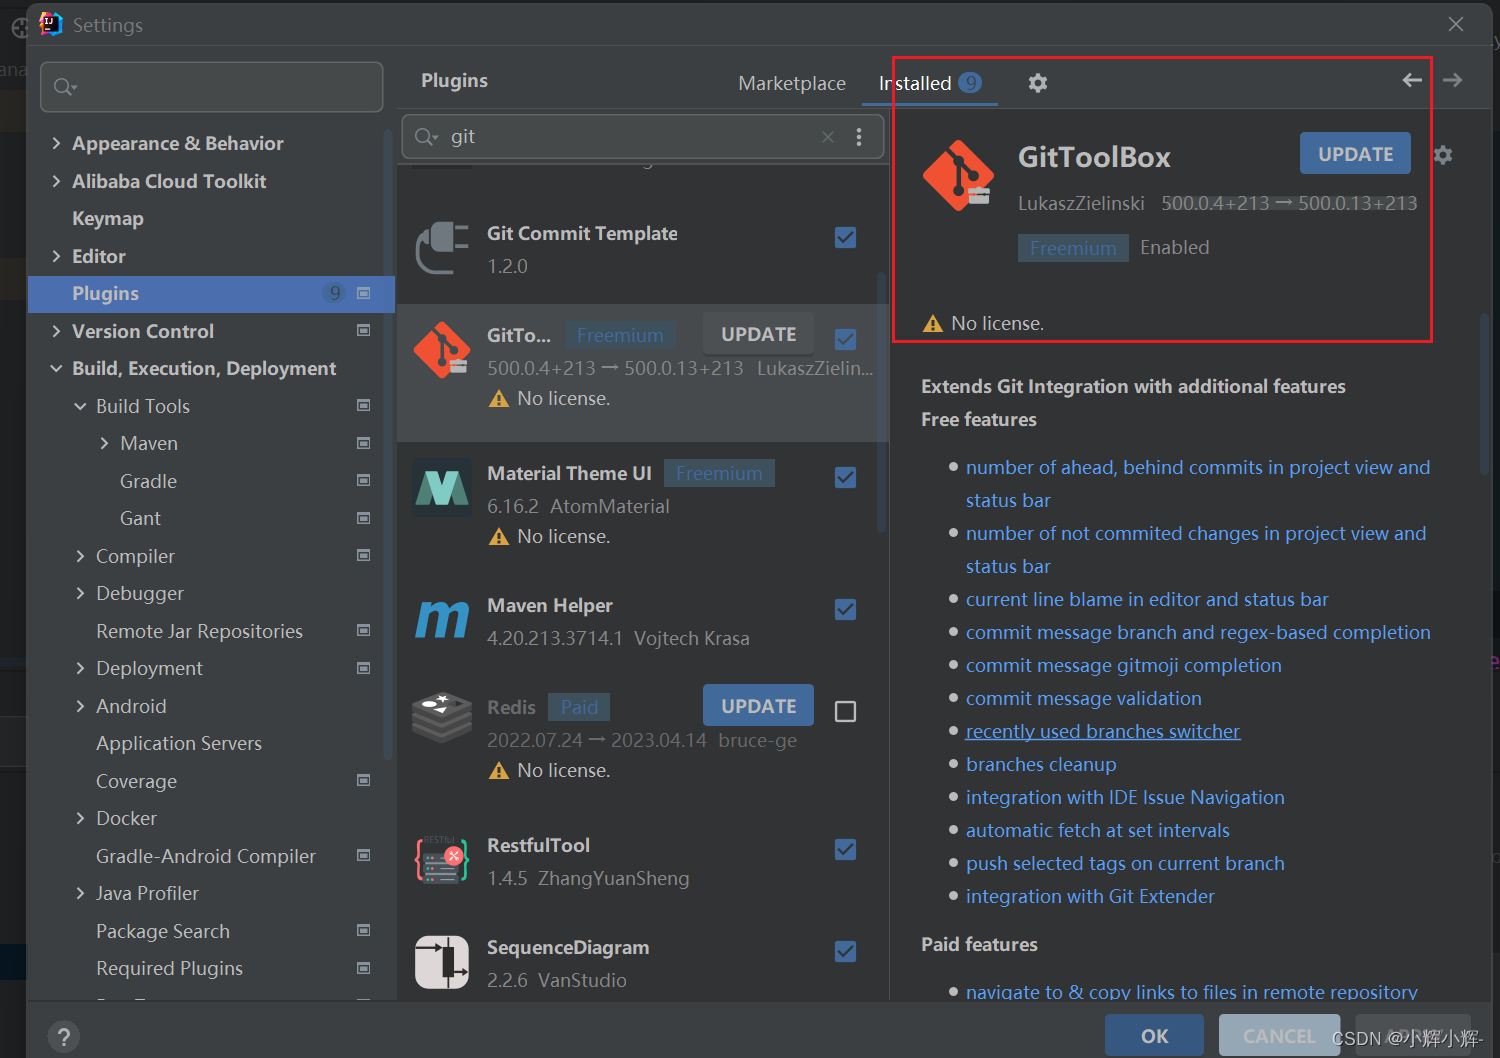Viewport: 1500px width, 1058px height.
Task: Click the help question mark button
Action: [63, 1036]
